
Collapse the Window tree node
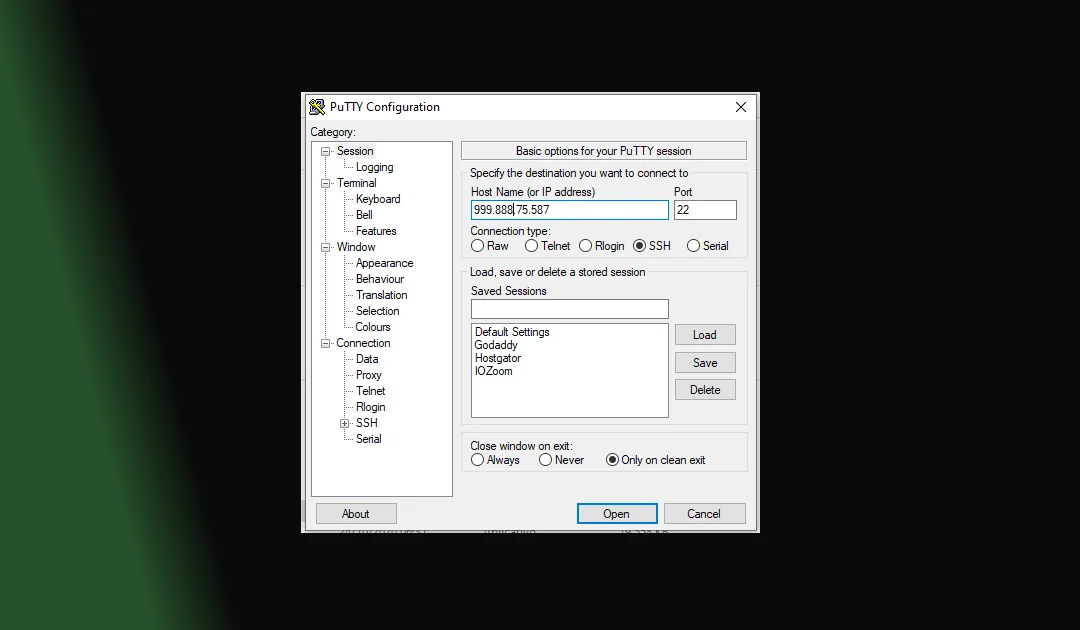pyautogui.click(x=325, y=247)
